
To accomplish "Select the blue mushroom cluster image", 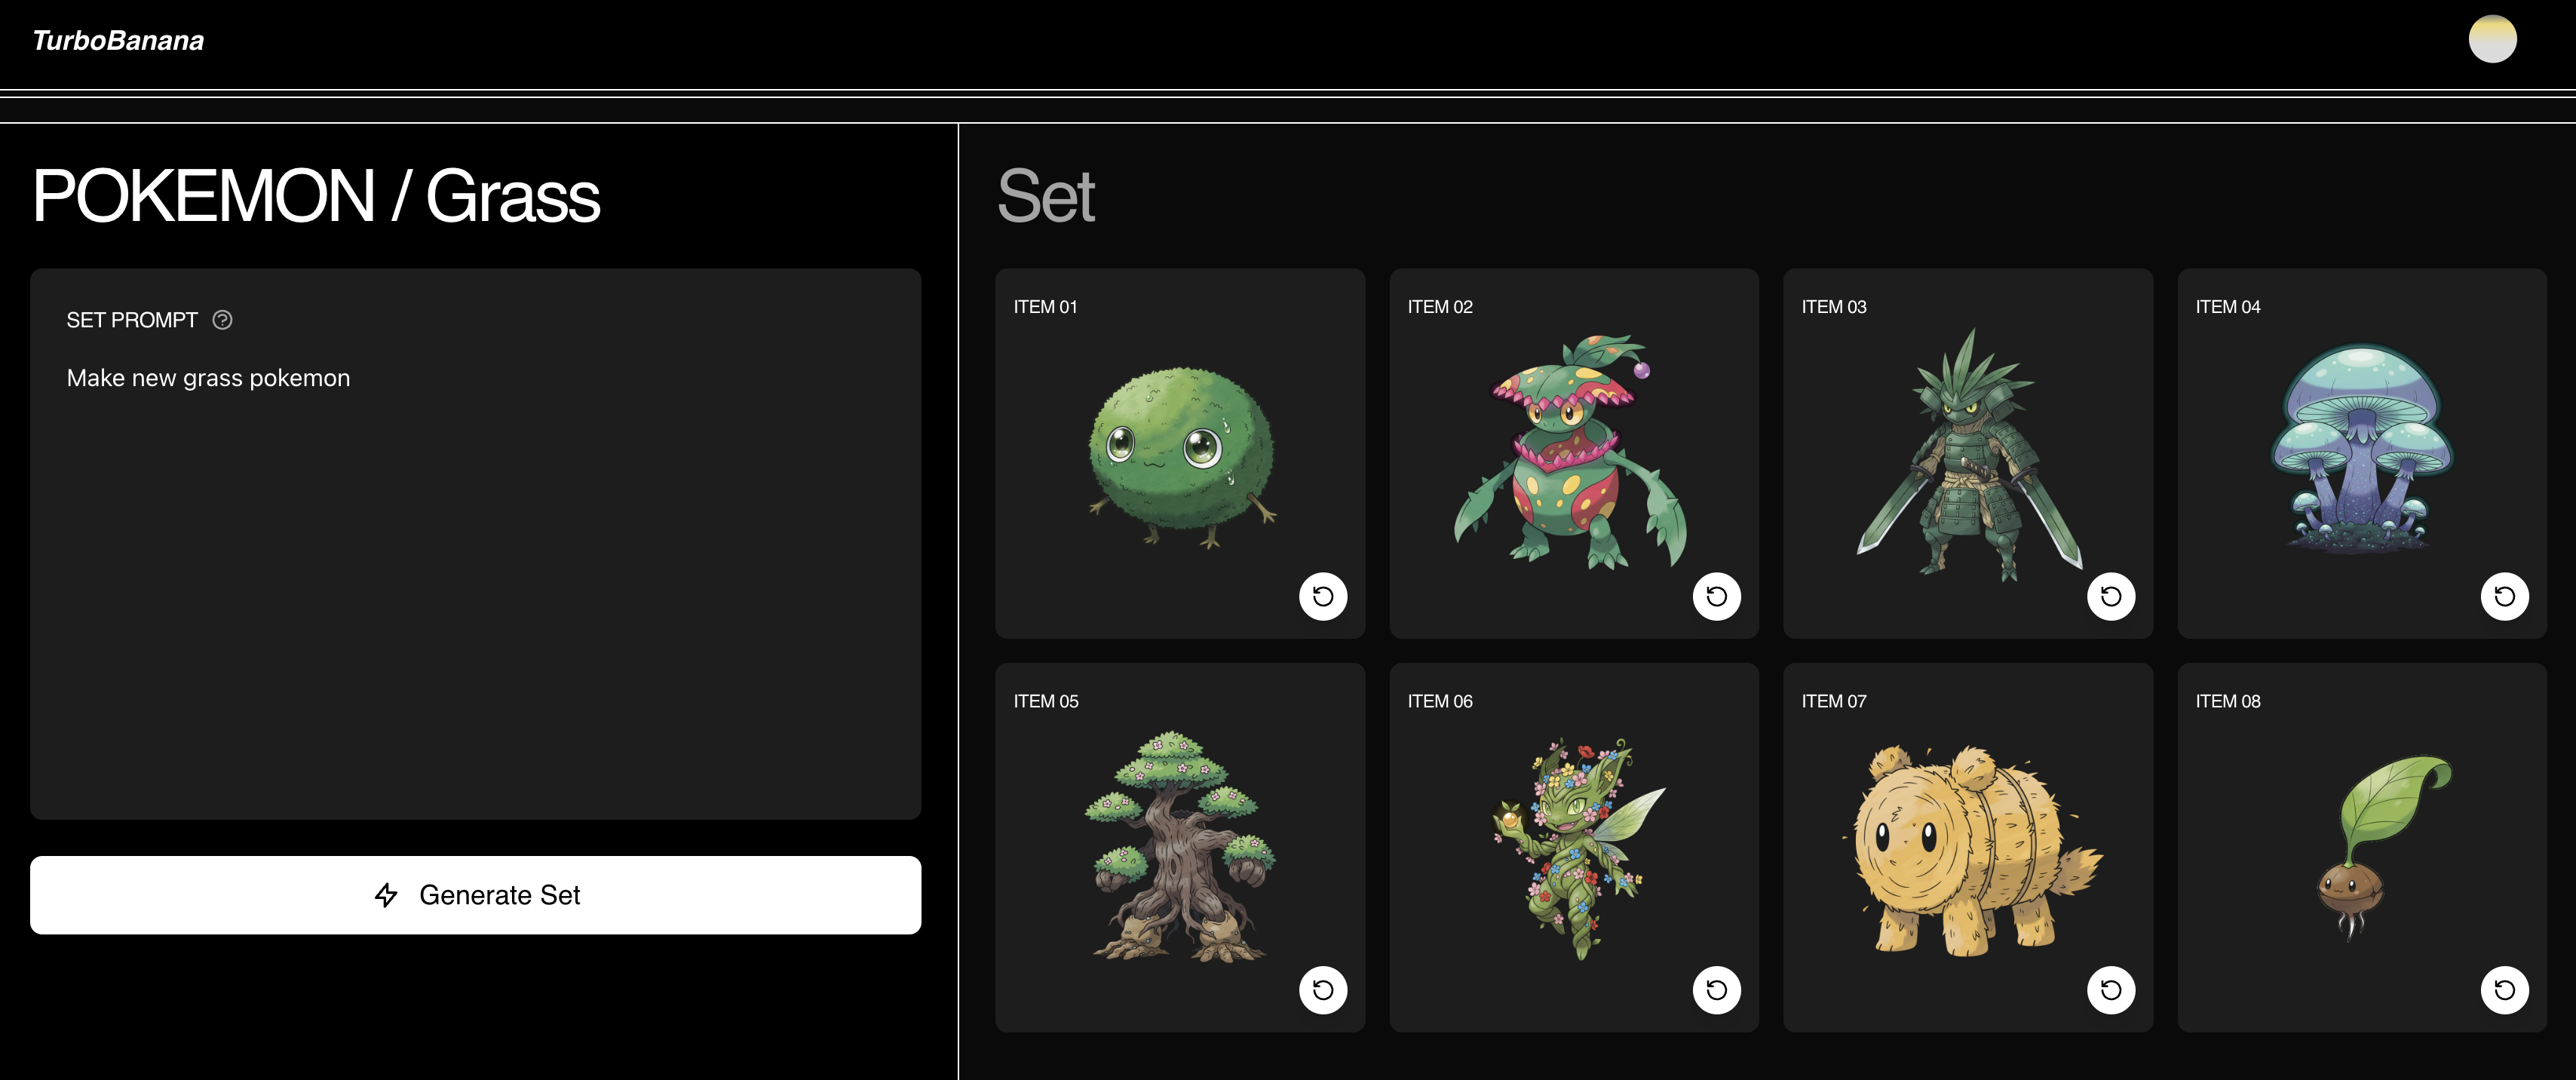I will pos(2362,448).
